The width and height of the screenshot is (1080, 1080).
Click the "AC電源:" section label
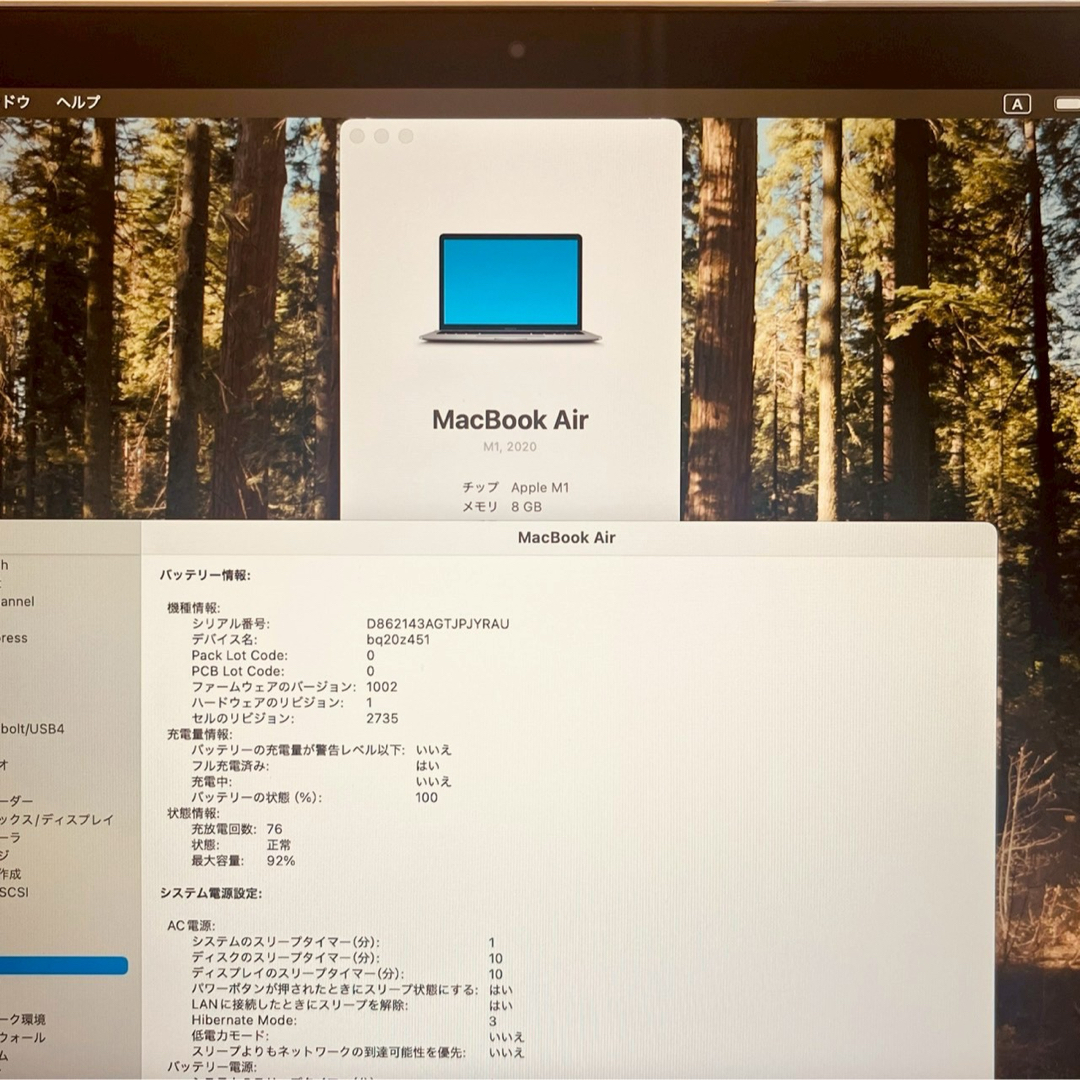click(191, 926)
